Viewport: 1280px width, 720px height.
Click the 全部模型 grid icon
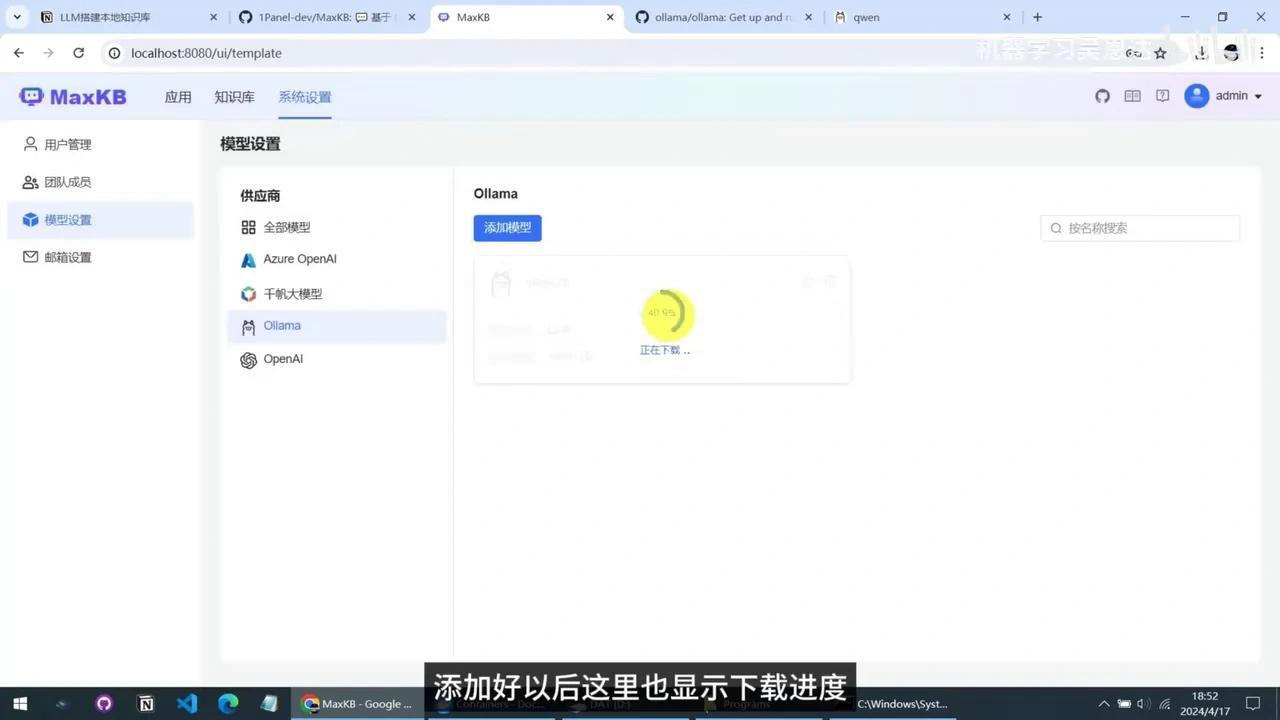coord(248,228)
